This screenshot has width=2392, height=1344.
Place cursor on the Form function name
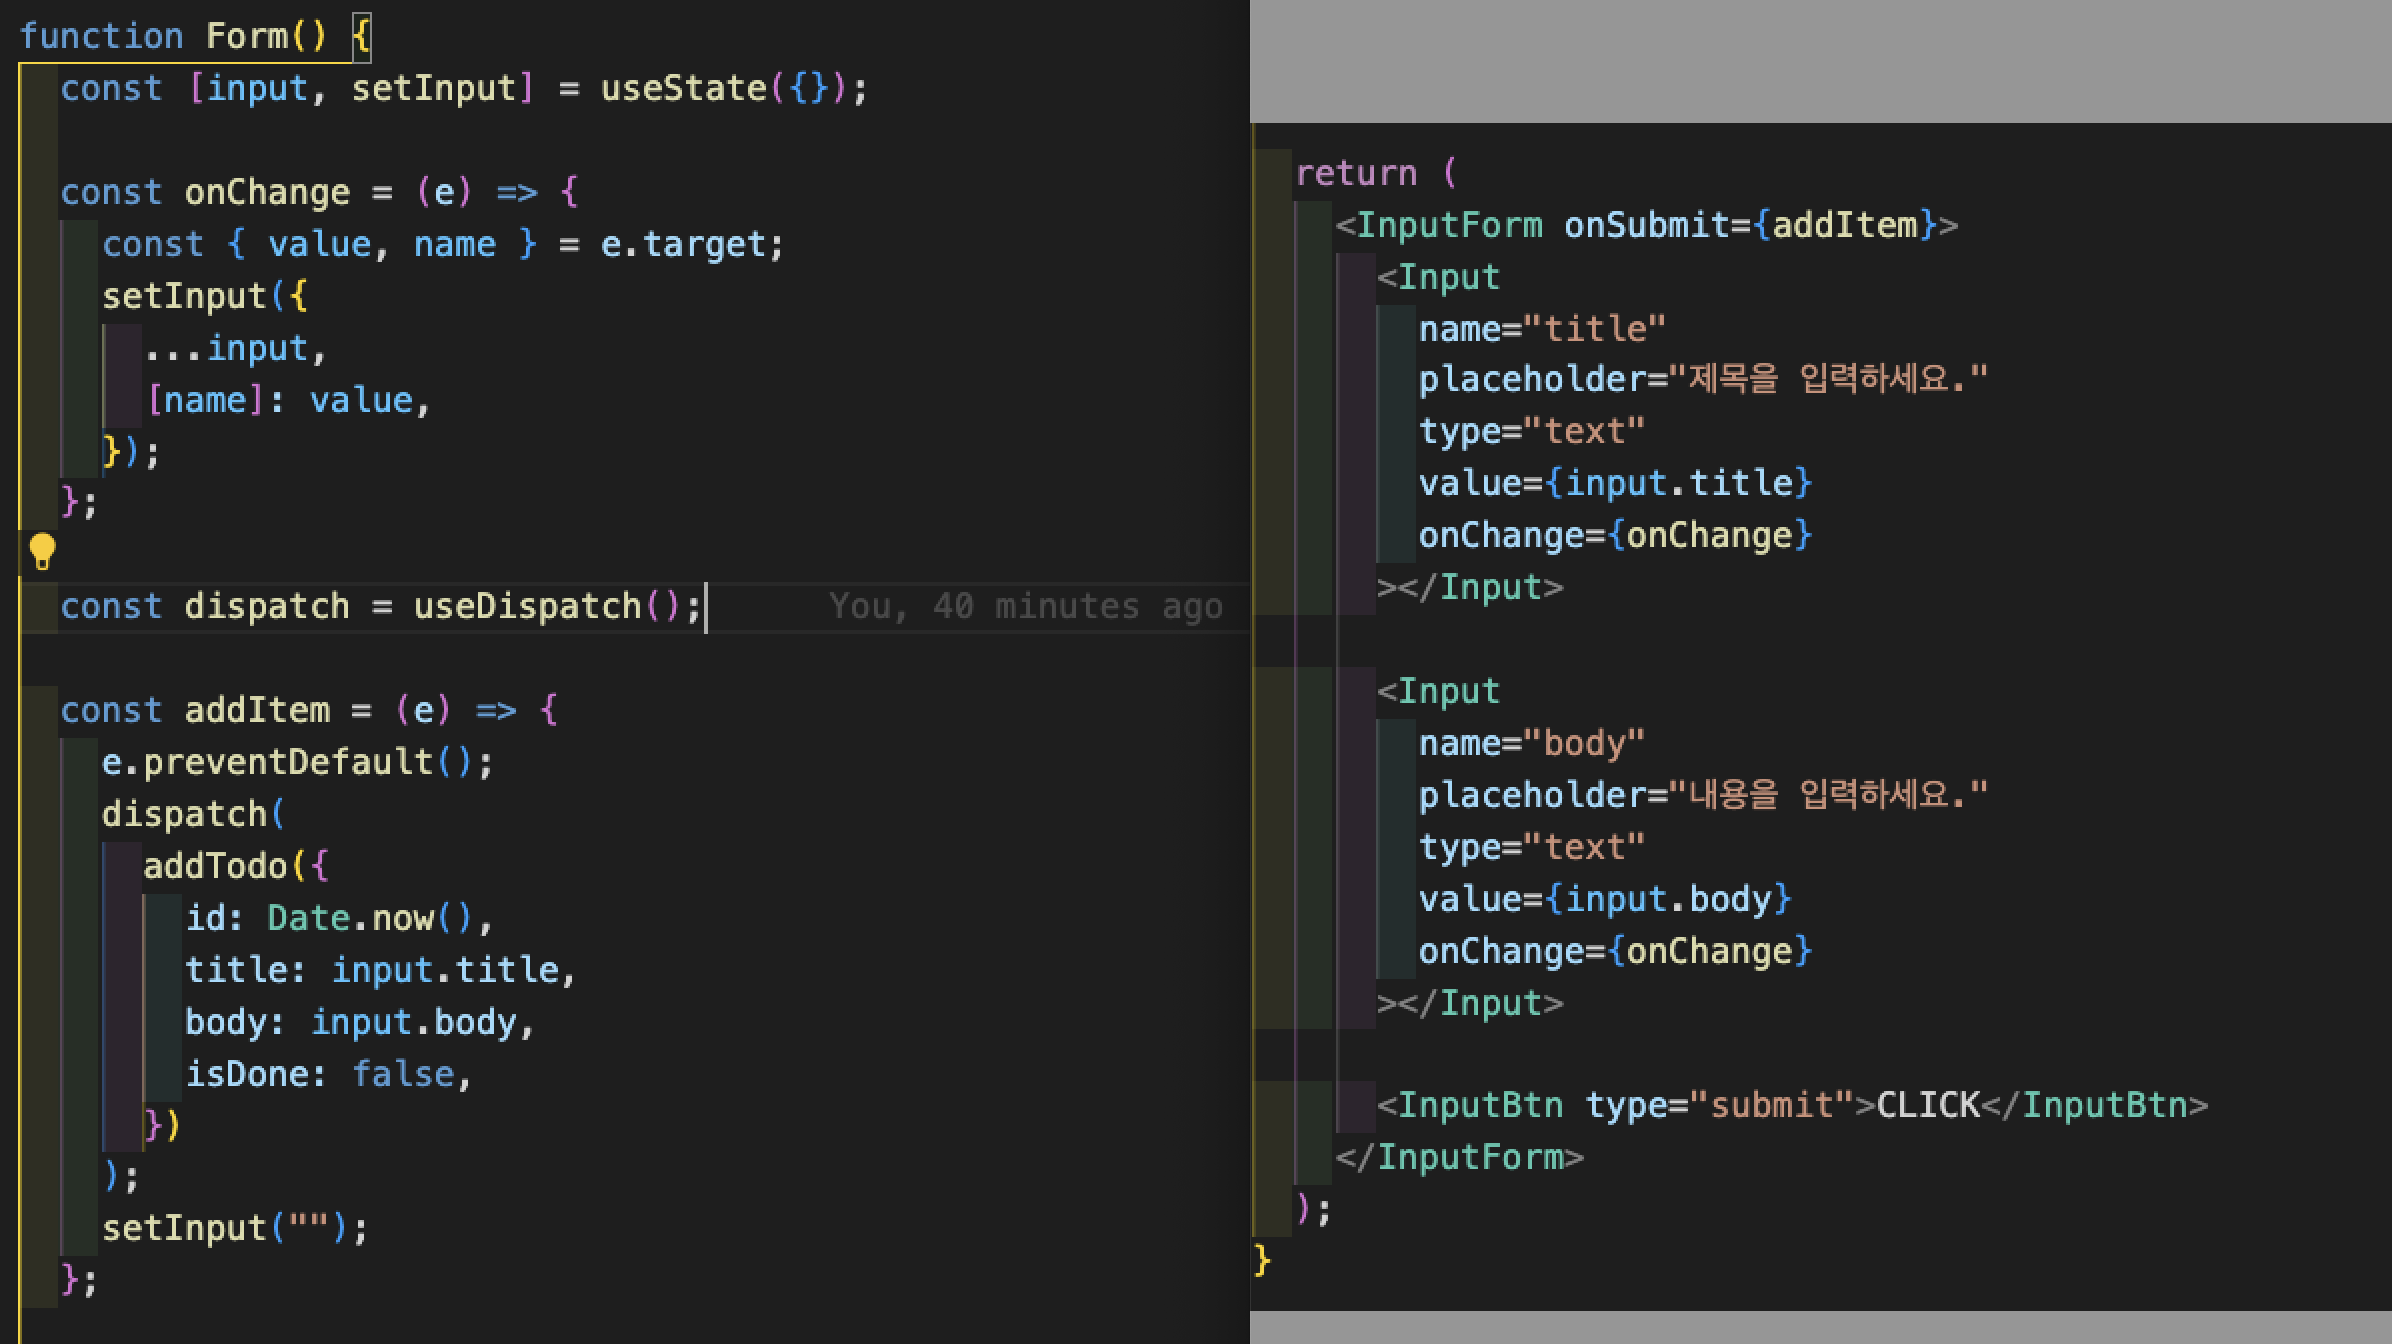246,36
